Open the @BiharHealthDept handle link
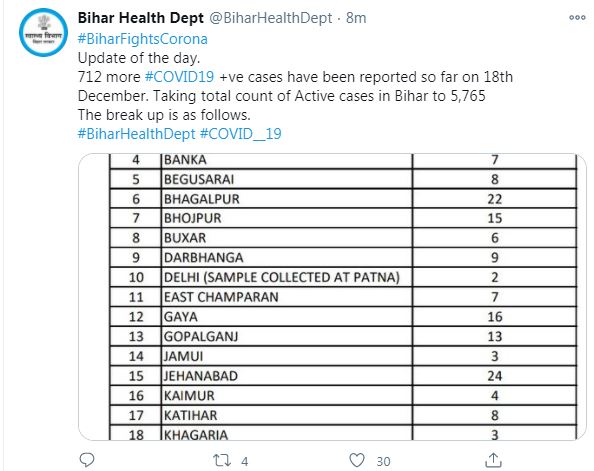 (270, 18)
